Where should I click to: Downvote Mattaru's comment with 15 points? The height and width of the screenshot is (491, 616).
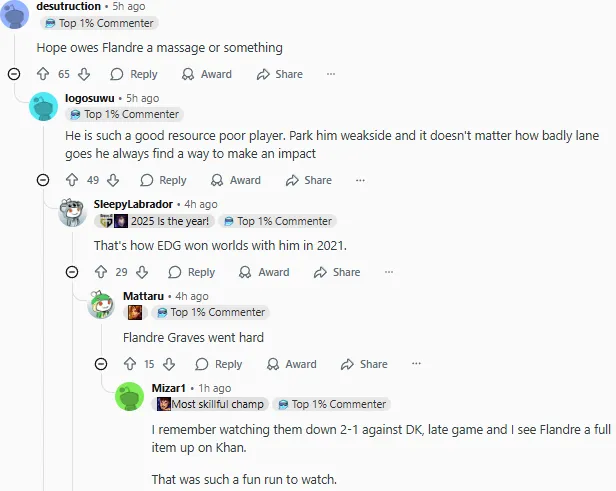pyautogui.click(x=169, y=364)
